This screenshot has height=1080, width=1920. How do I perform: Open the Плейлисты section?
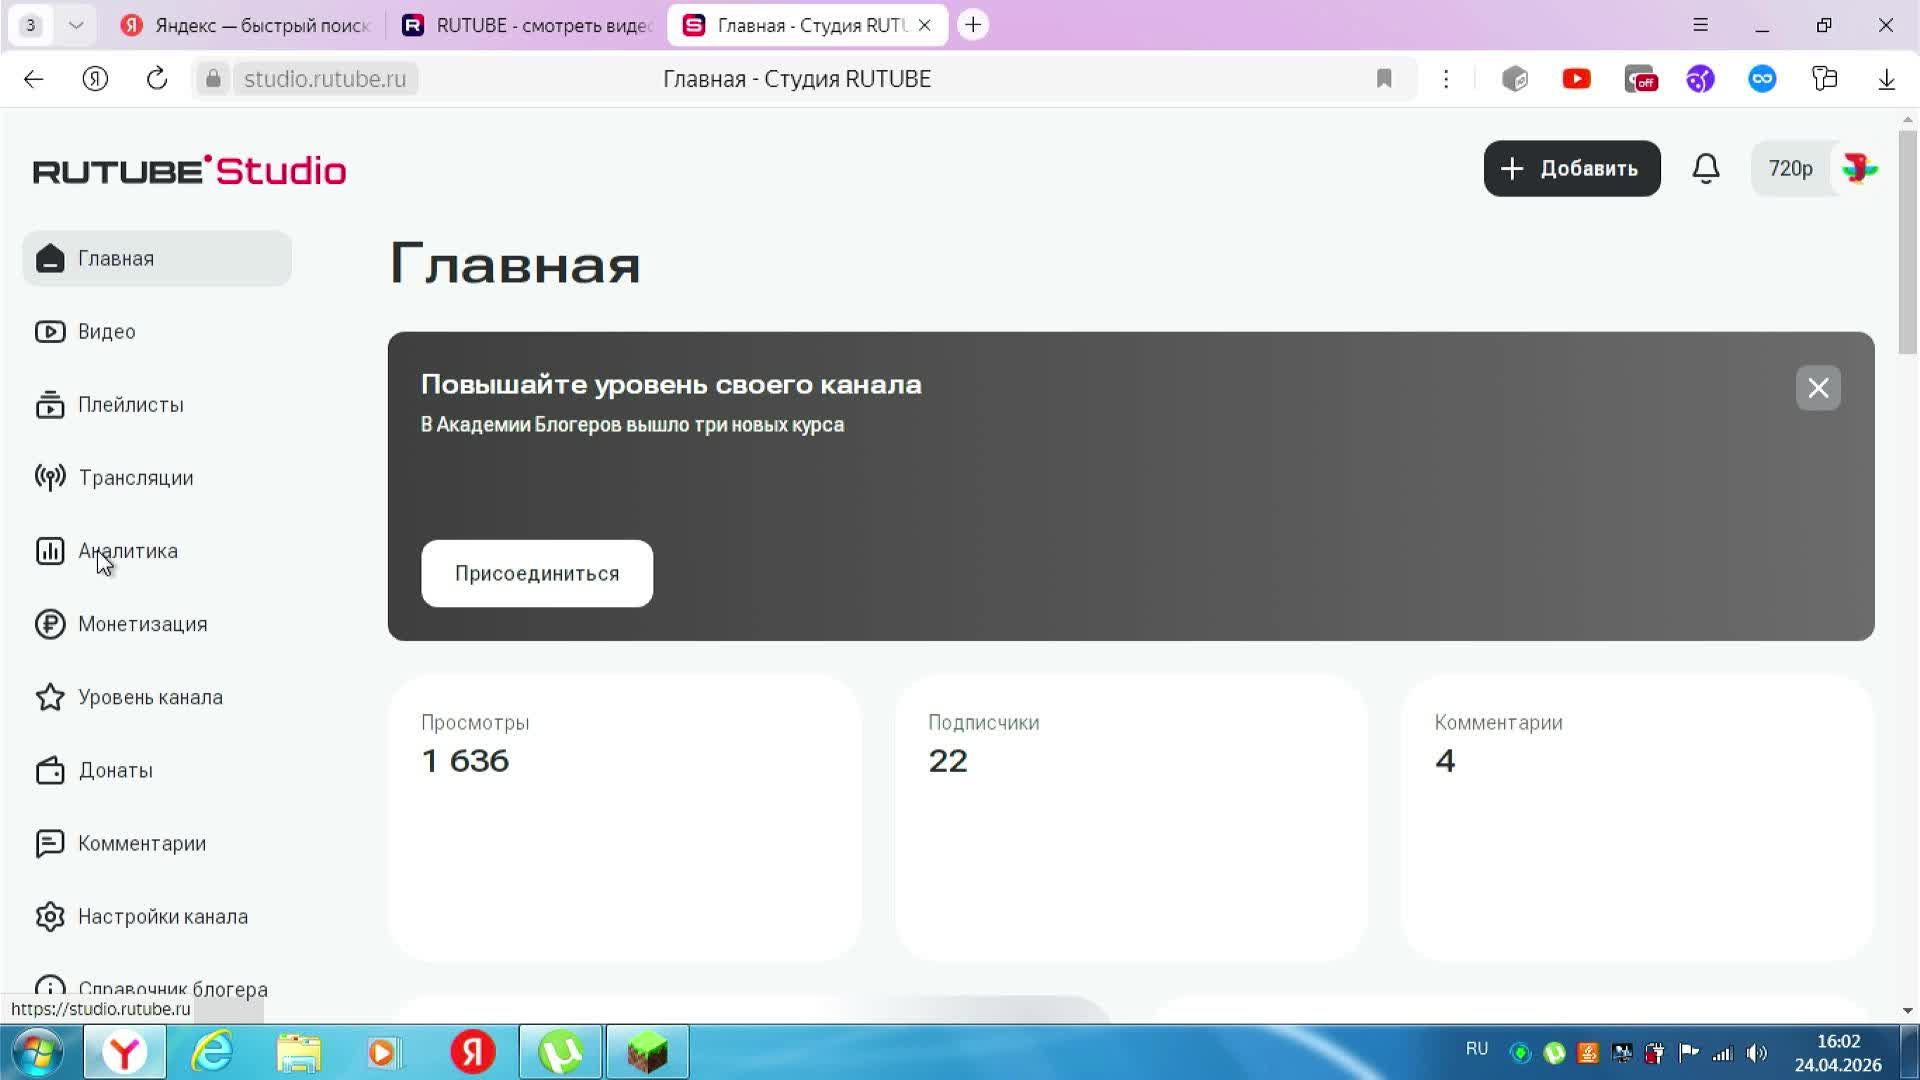[x=130, y=404]
